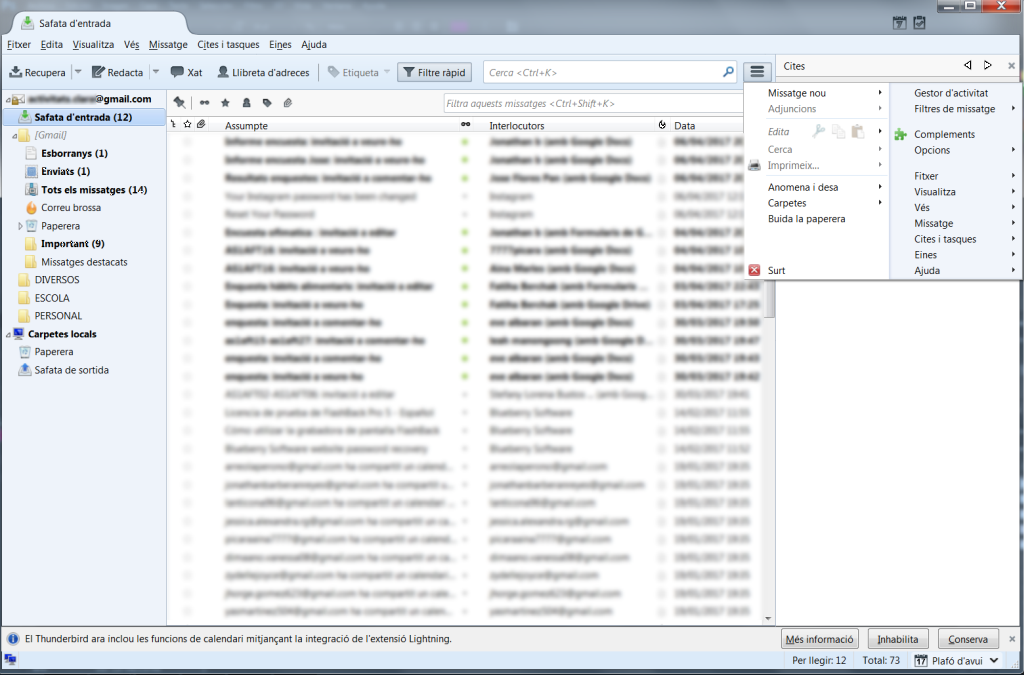Select Buida la paperera menu entry
The width and height of the screenshot is (1024, 675).
coord(806,218)
